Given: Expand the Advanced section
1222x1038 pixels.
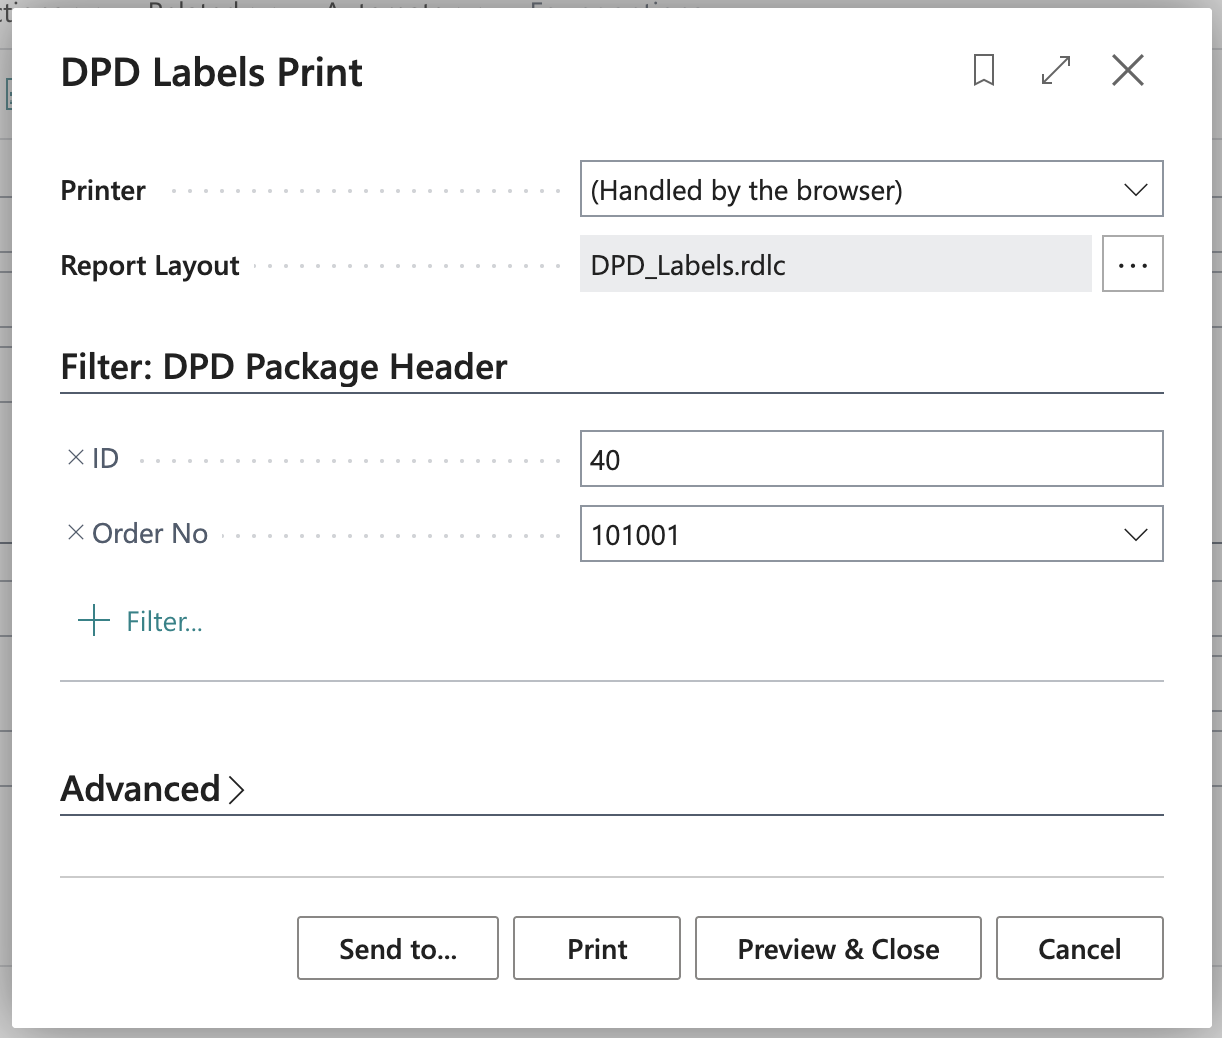Looking at the screenshot, I should [x=153, y=789].
